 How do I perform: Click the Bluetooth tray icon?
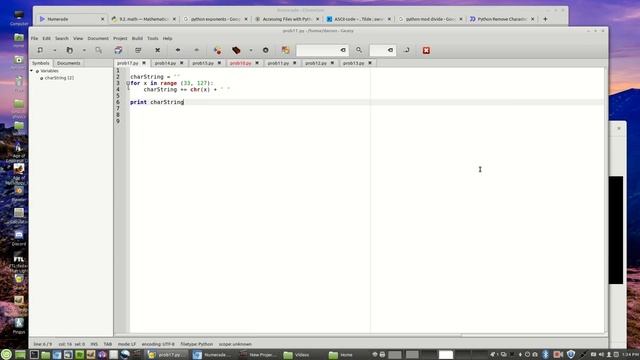545,354
